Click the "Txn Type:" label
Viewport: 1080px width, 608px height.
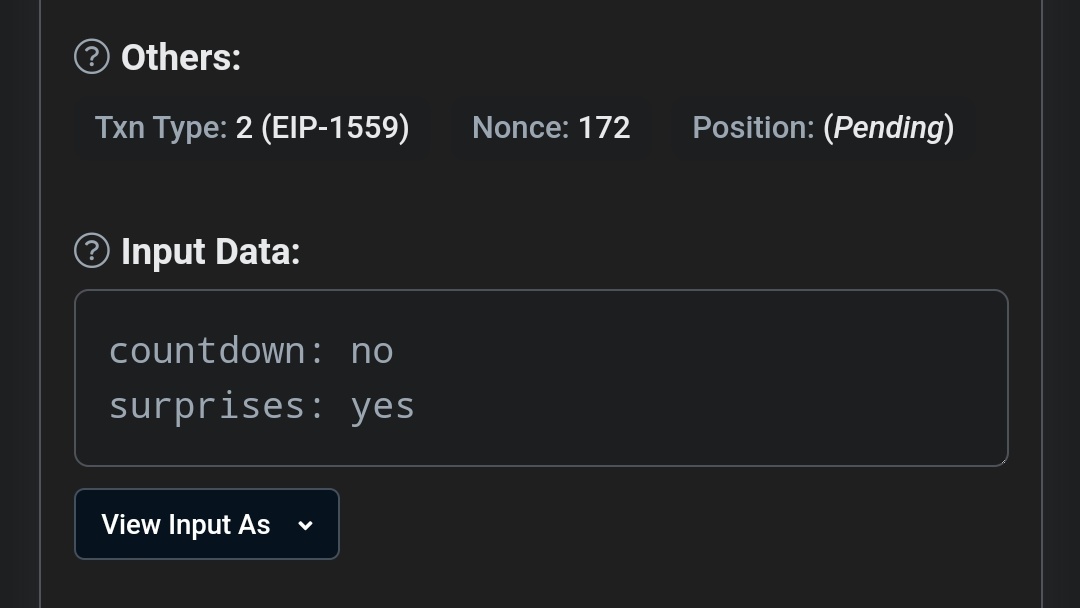click(x=161, y=128)
